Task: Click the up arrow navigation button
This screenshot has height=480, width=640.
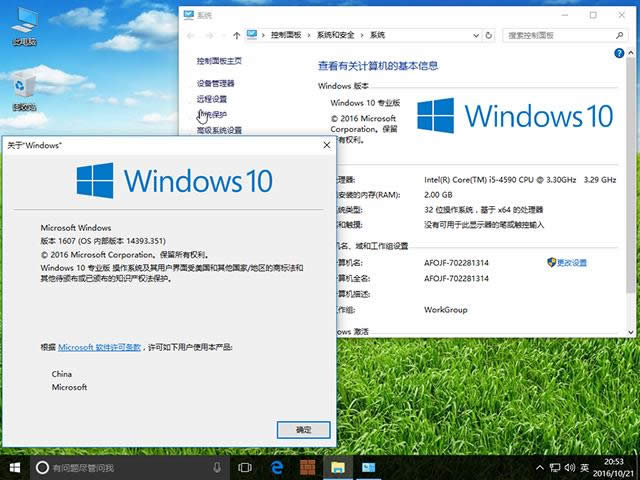Action: (235, 35)
